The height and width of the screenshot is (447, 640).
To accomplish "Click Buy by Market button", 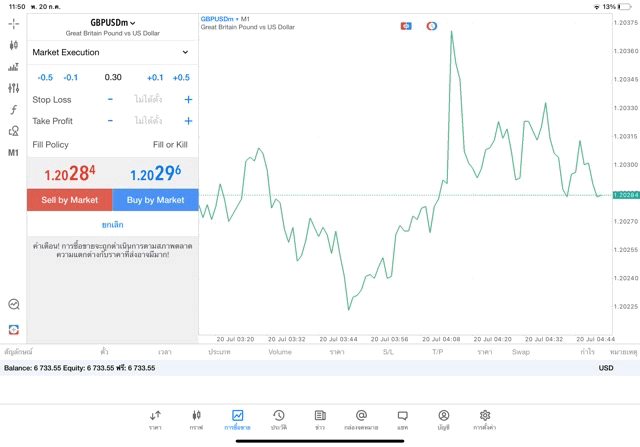I will [x=156, y=200].
